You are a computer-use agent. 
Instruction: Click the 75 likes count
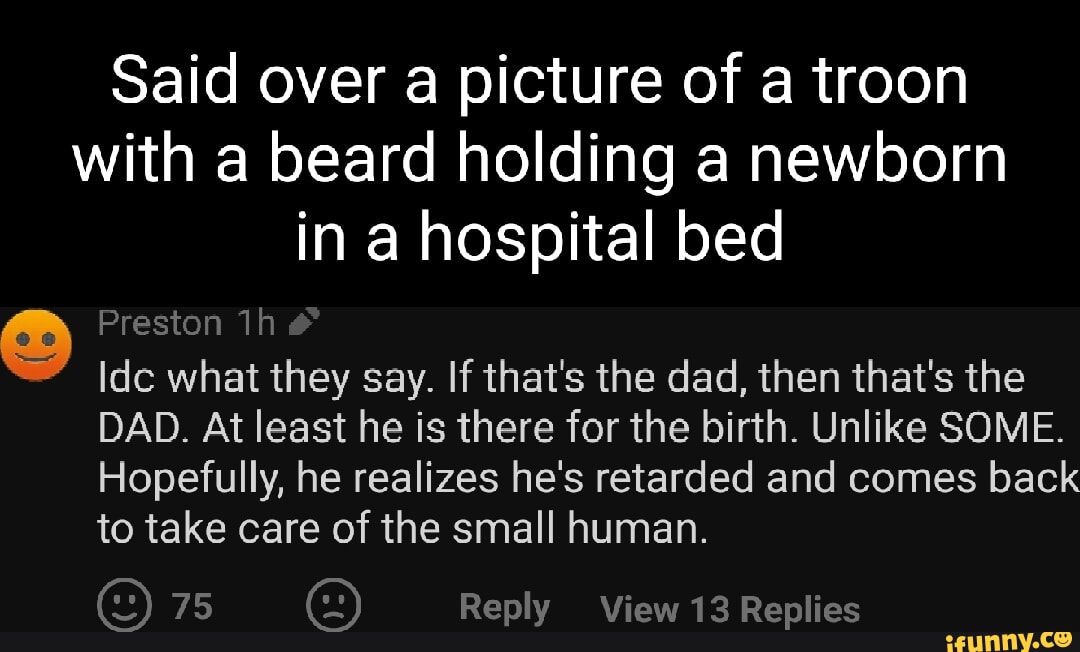point(193,607)
